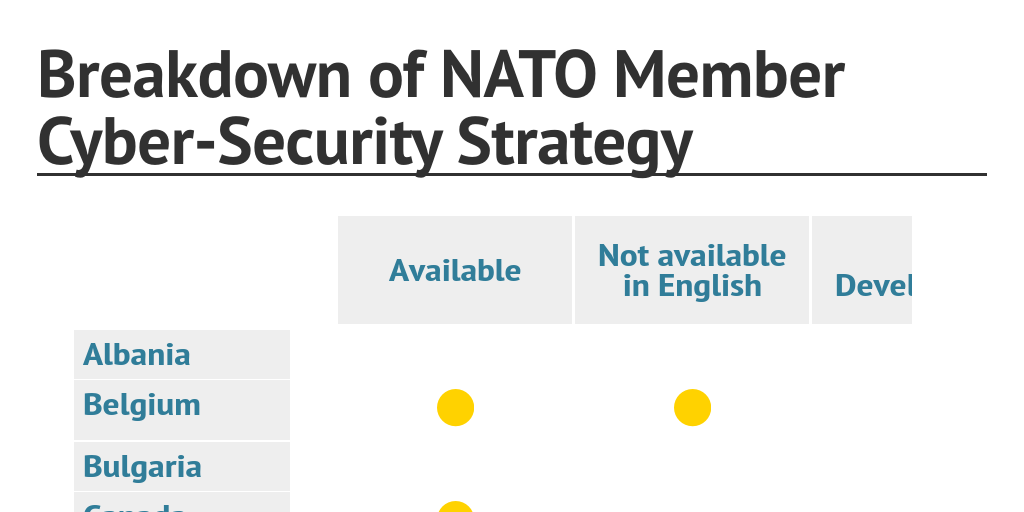The image size is (1024, 512).
Task: Select the Albania row label
Action: point(137,355)
